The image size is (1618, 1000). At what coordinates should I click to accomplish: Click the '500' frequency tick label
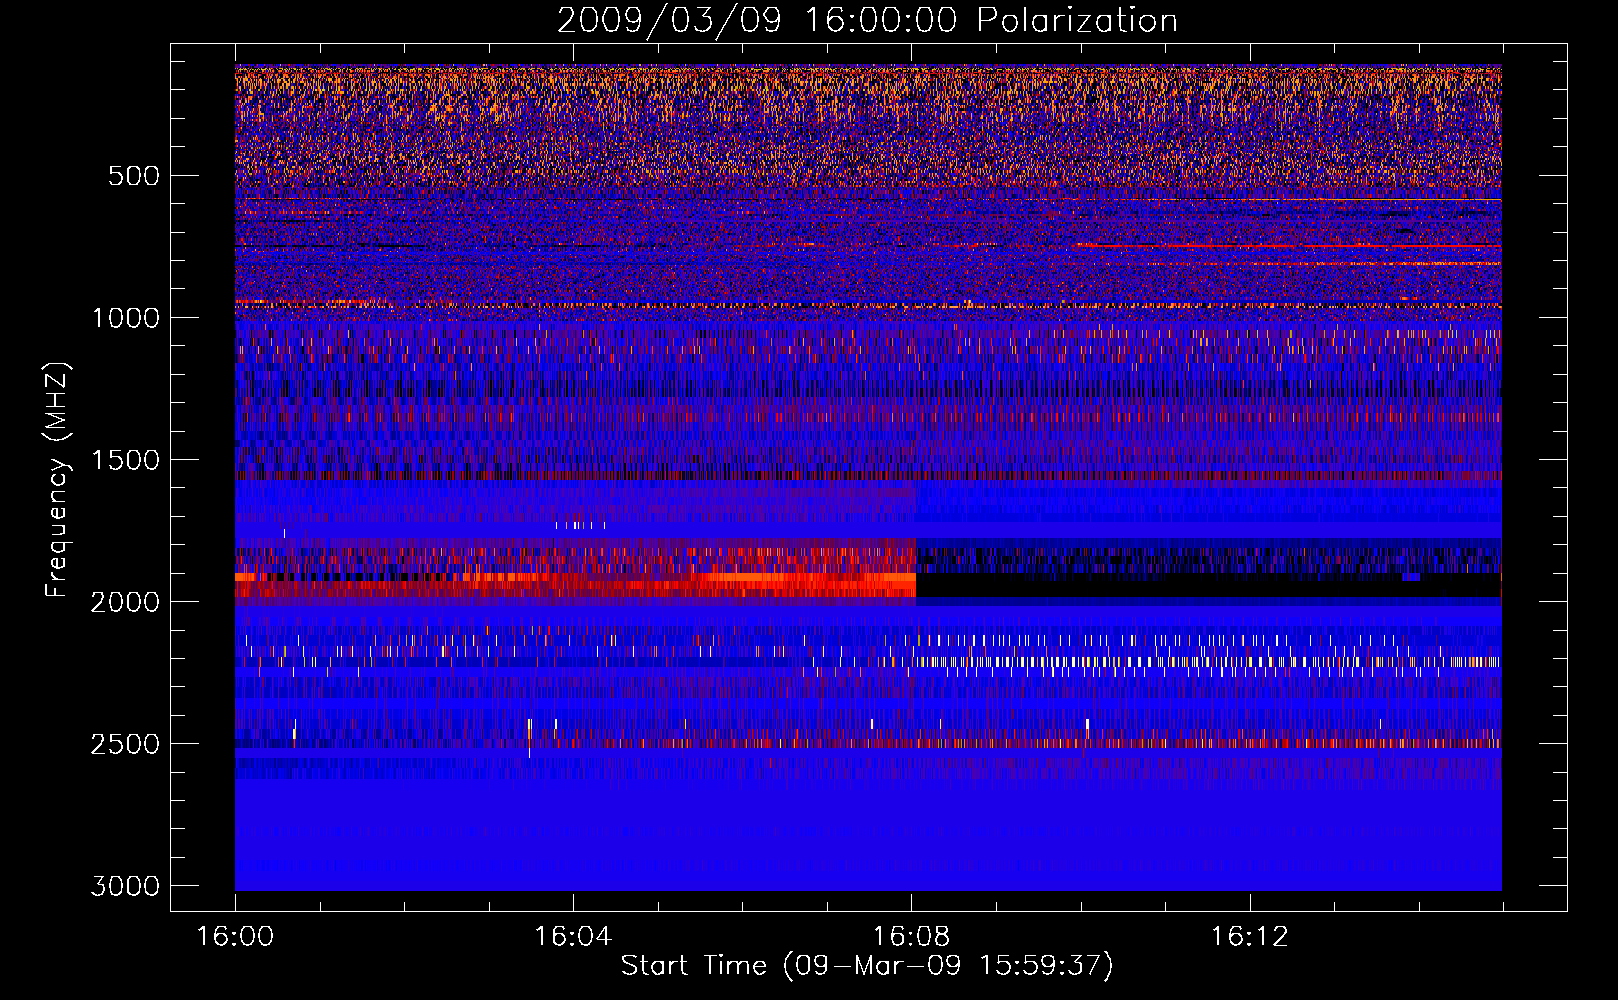134,176
